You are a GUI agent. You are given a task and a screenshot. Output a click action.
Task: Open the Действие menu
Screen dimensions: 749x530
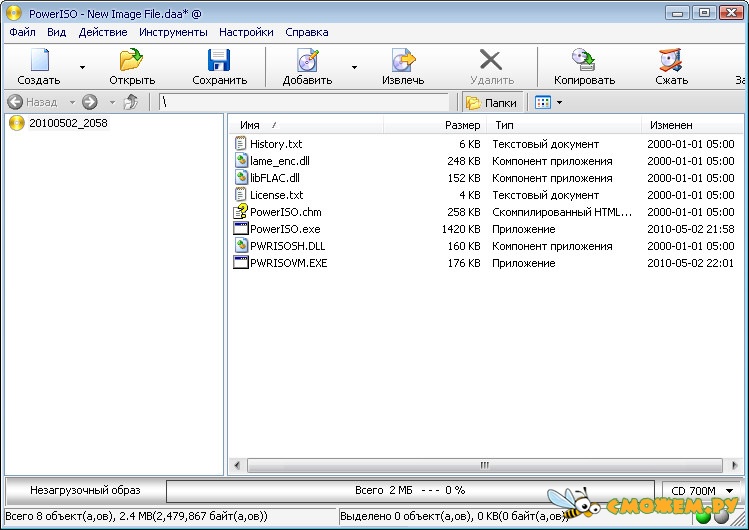(x=103, y=32)
